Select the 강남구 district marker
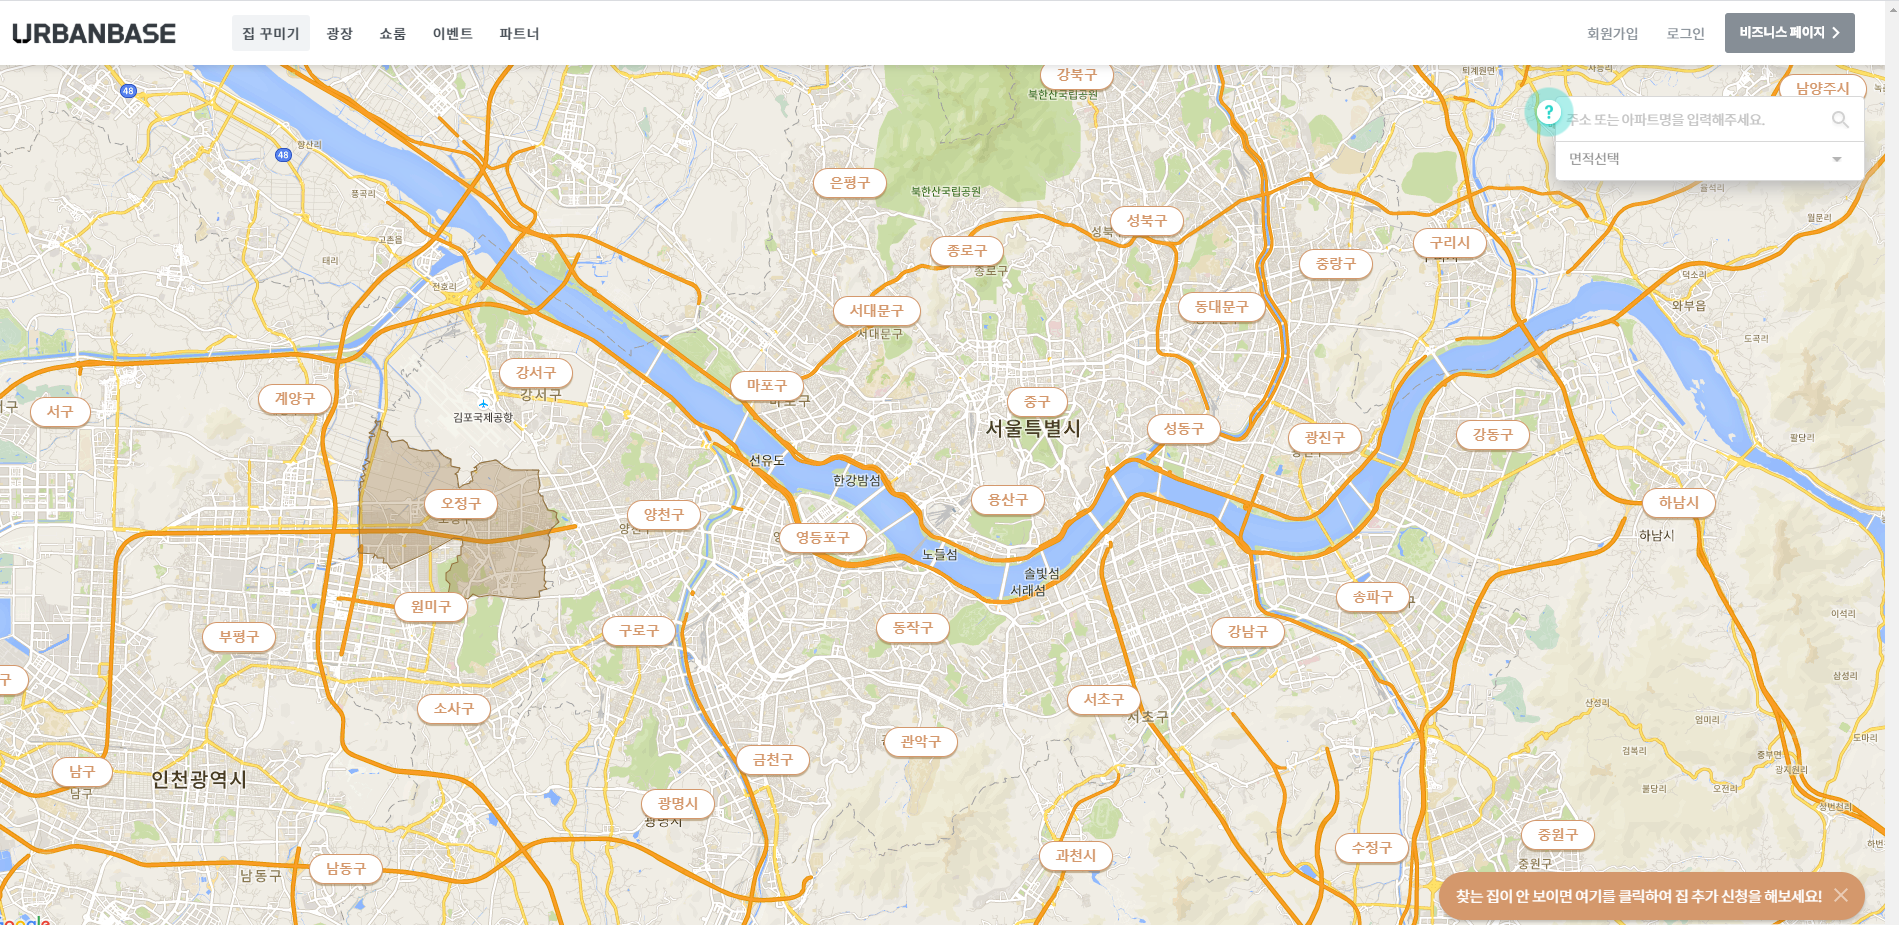Viewport: 1899px width, 925px height. point(1248,632)
